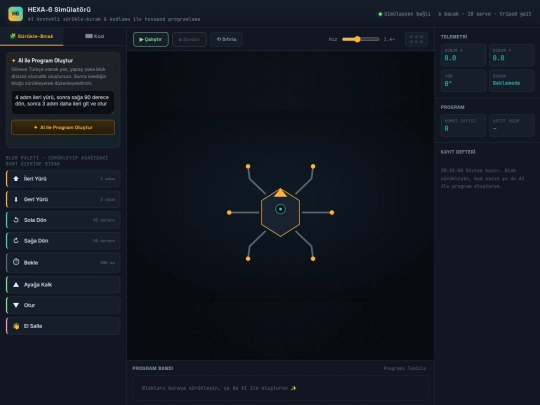Click the Durum Beklemede status card
This screenshot has width=540, height=405.
click(511, 81)
